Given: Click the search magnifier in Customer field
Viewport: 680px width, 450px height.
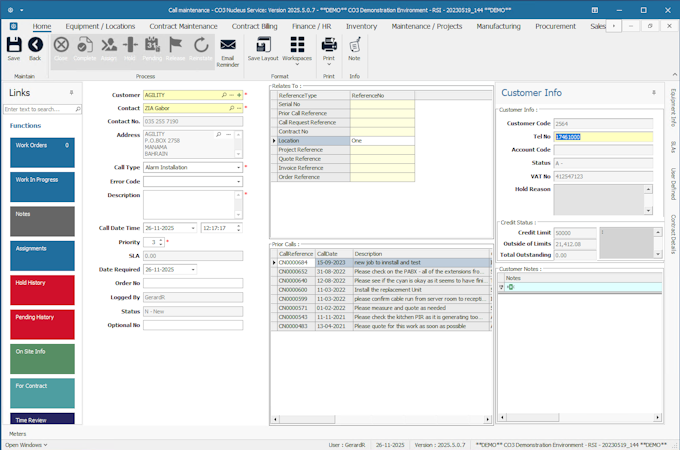Looking at the screenshot, I should [x=224, y=95].
